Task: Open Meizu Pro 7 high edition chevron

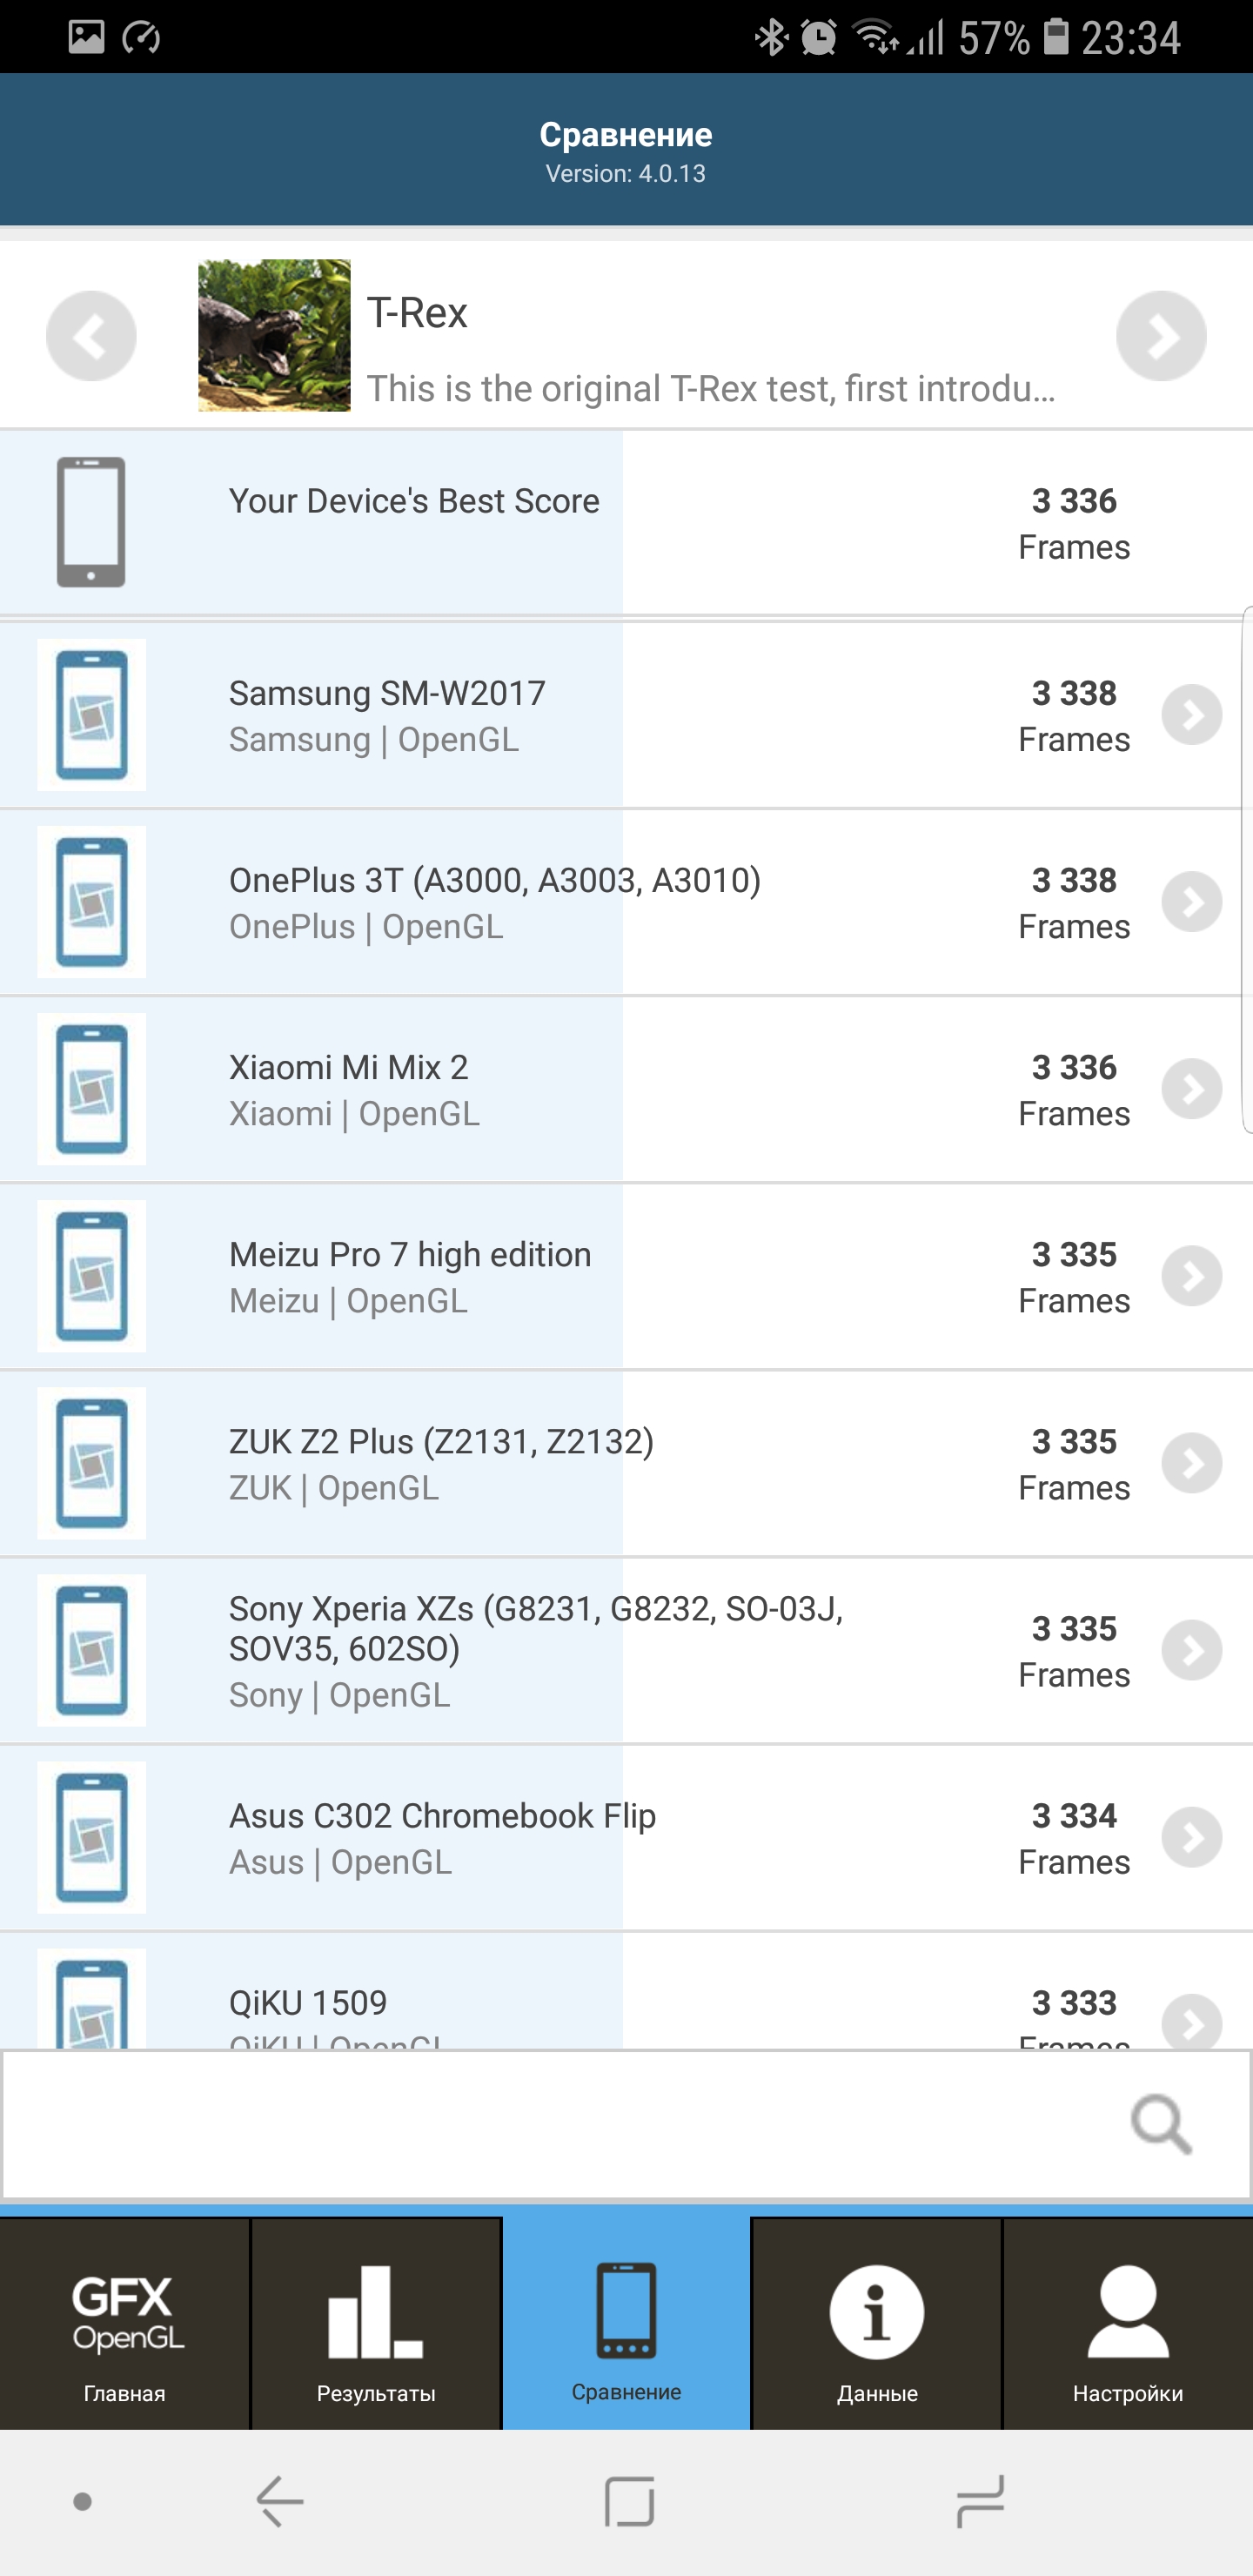Action: 1191,1276
